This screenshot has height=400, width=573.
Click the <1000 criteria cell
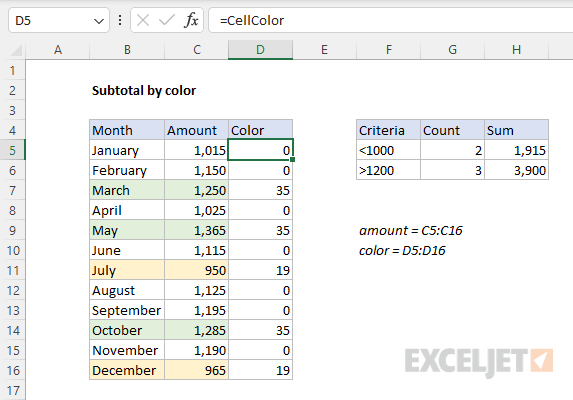click(388, 150)
